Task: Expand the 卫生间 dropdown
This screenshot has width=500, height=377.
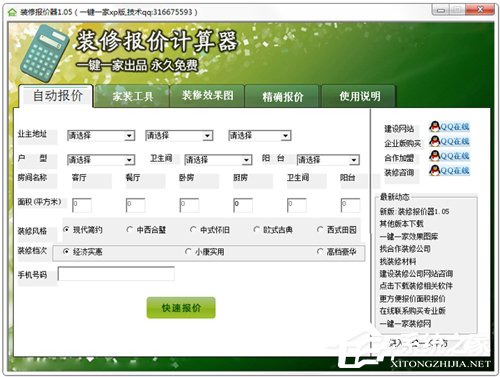Action: tap(218, 160)
